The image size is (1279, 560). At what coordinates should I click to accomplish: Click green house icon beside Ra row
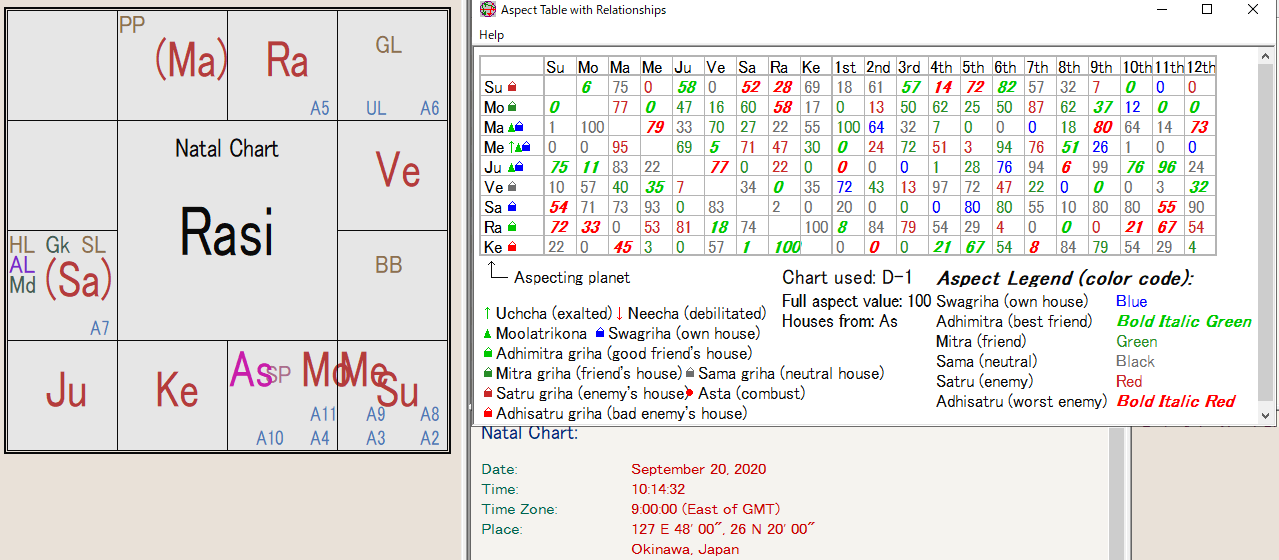(x=512, y=228)
